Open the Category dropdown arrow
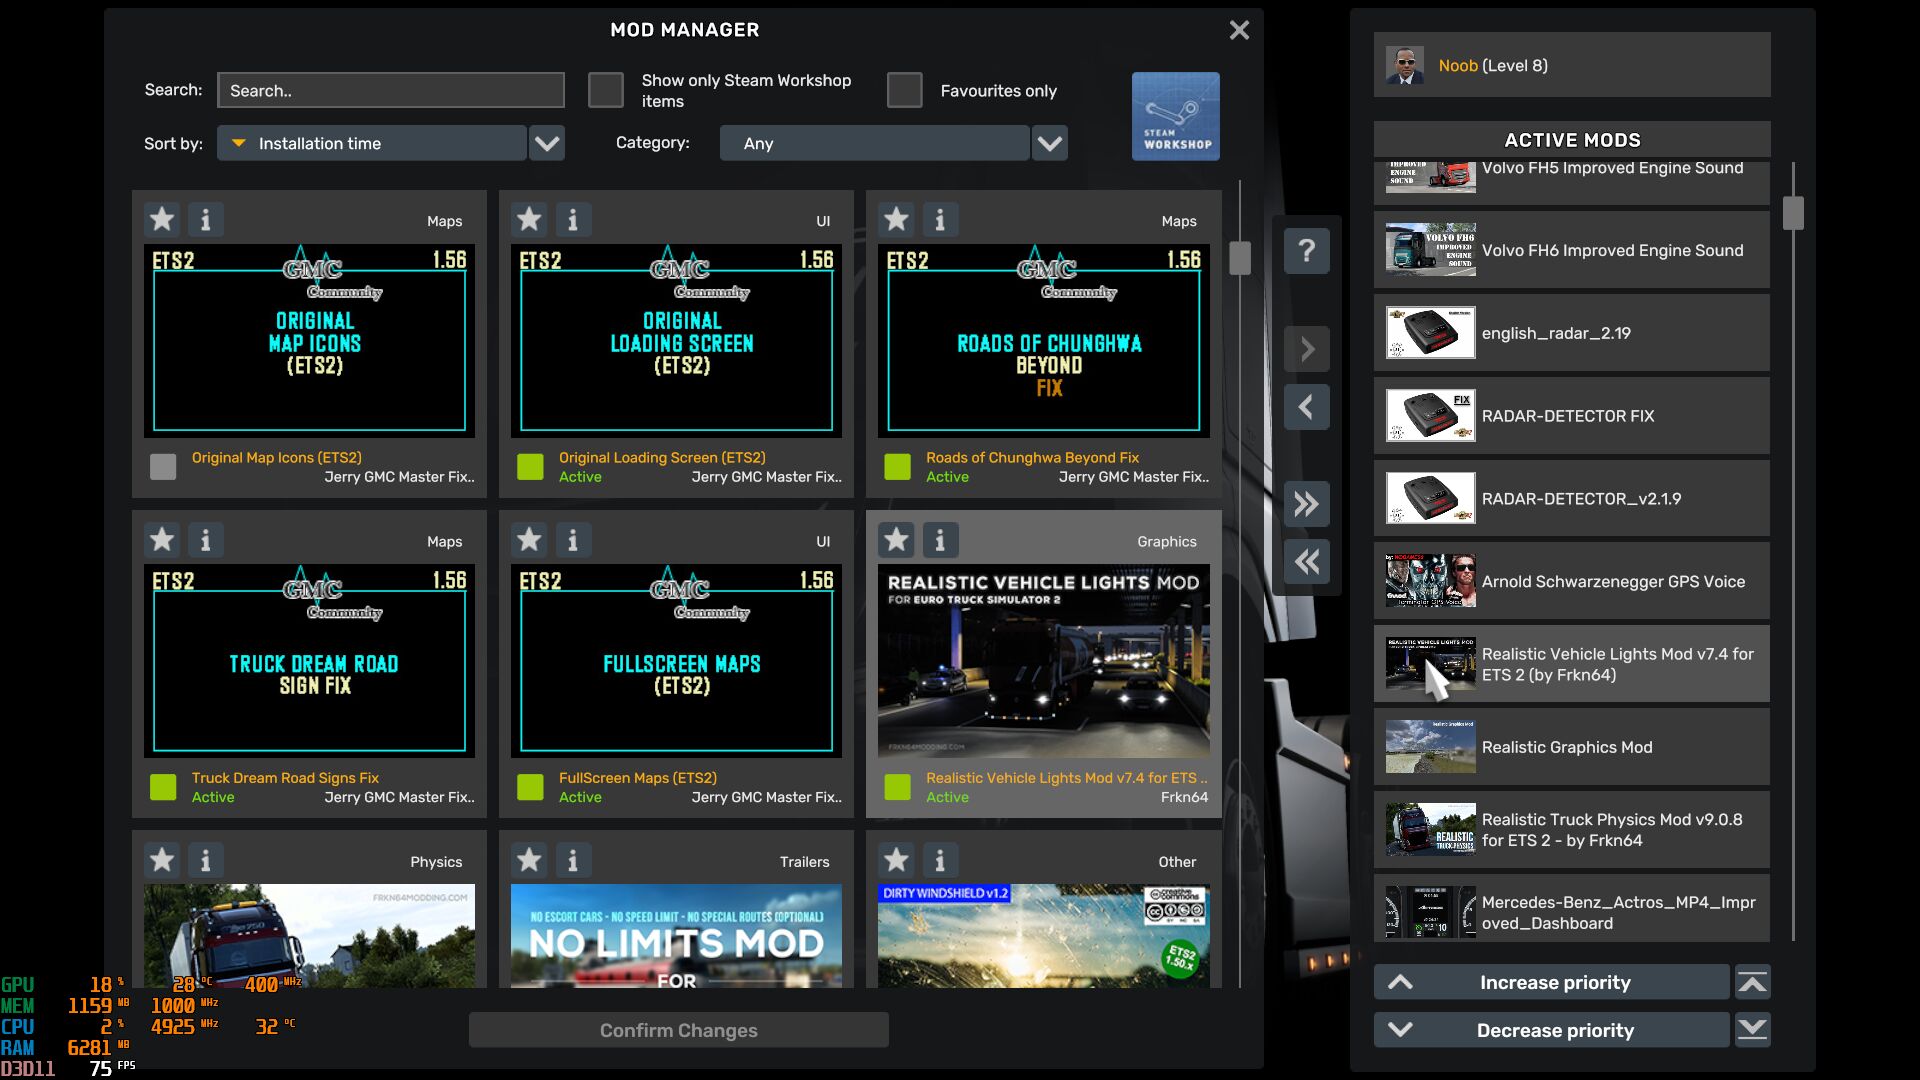The image size is (1920, 1080). click(1049, 143)
